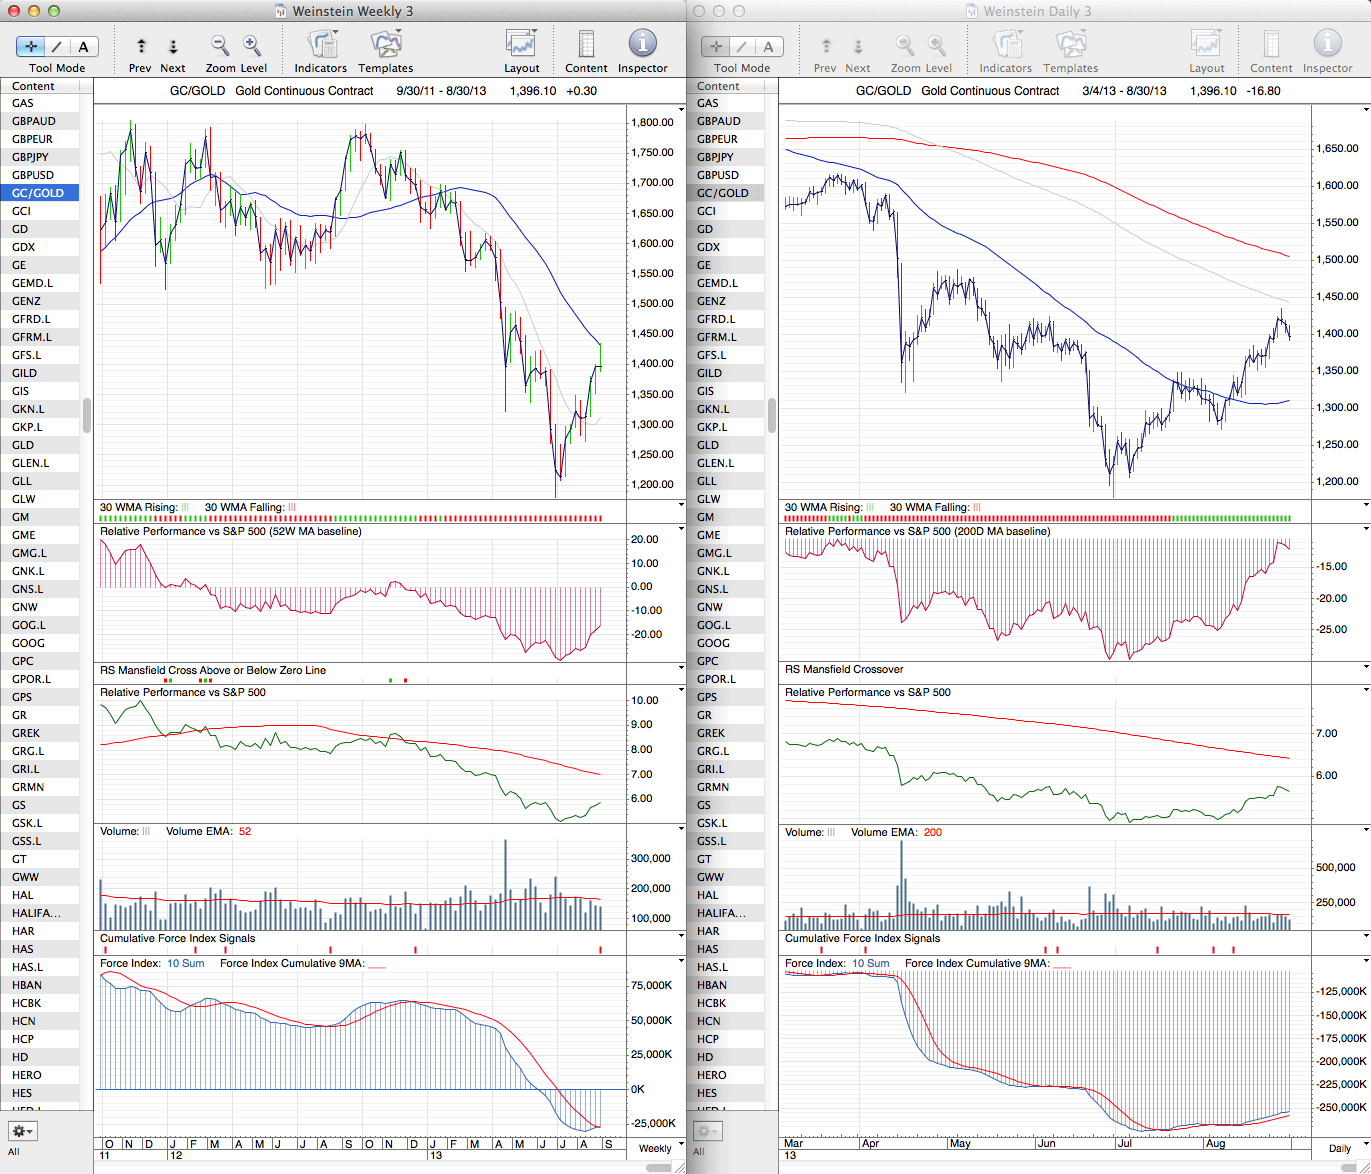
Task: Select the text annotation tool
Action: pos(83,46)
